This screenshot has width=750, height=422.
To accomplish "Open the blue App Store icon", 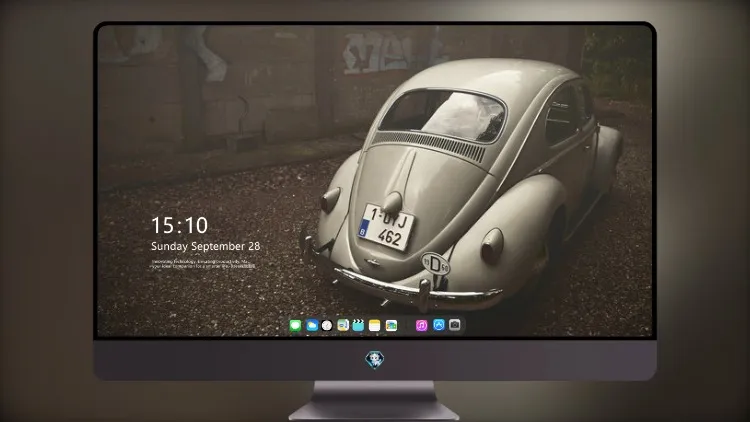I will [x=439, y=325].
